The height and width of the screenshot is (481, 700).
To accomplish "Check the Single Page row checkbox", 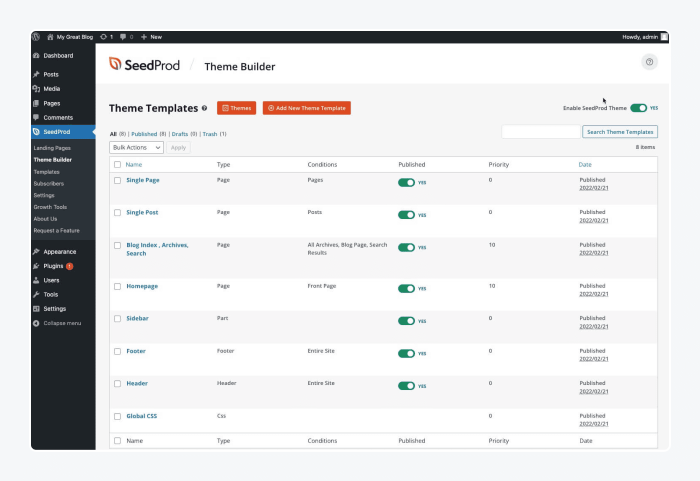I will pos(117,180).
